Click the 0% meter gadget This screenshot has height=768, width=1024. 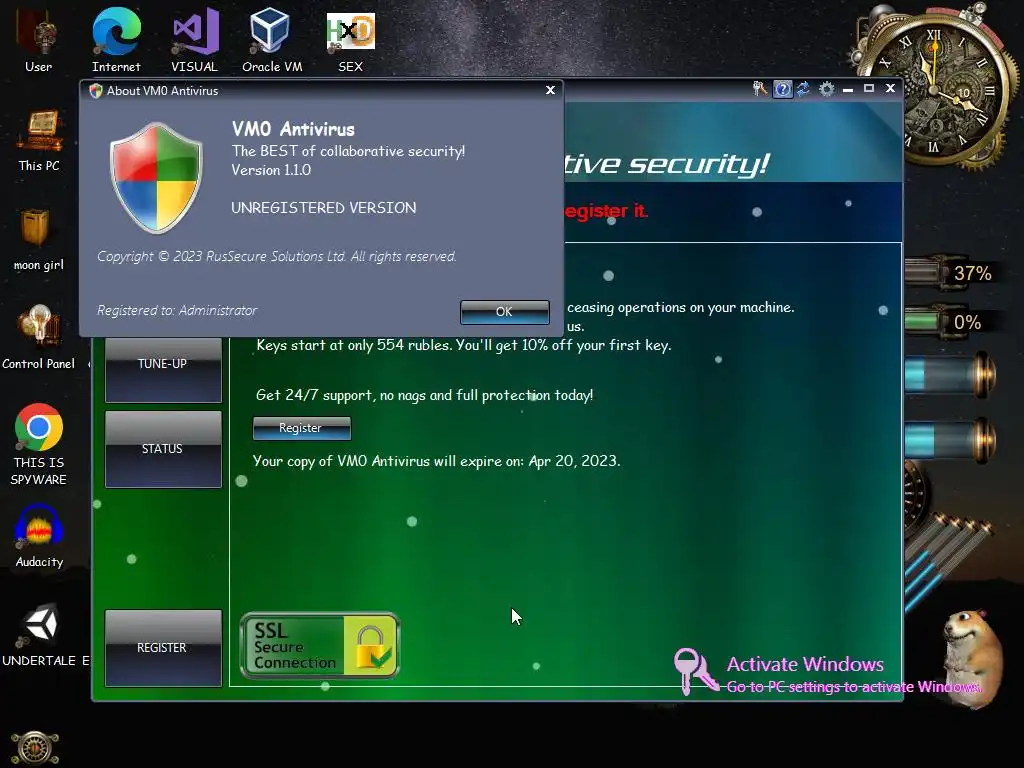pyautogui.click(x=952, y=322)
